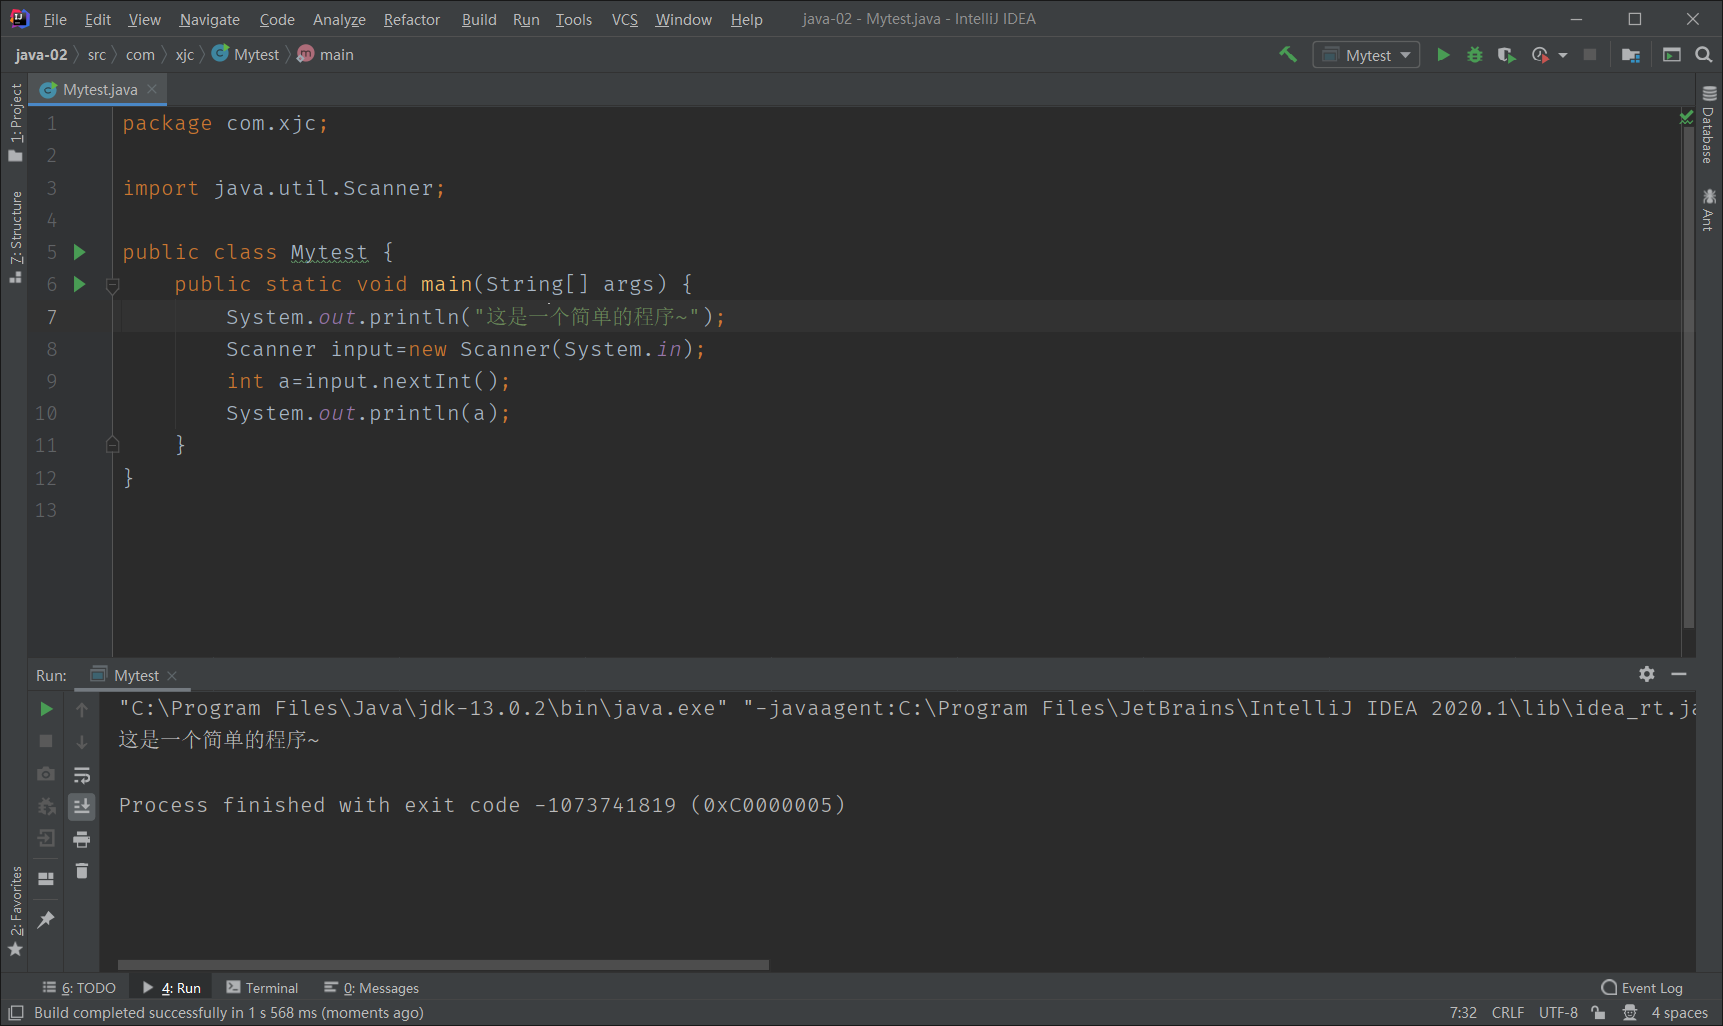This screenshot has height=1026, width=1723.
Task: Open the Run panel settings gear
Action: click(1646, 674)
